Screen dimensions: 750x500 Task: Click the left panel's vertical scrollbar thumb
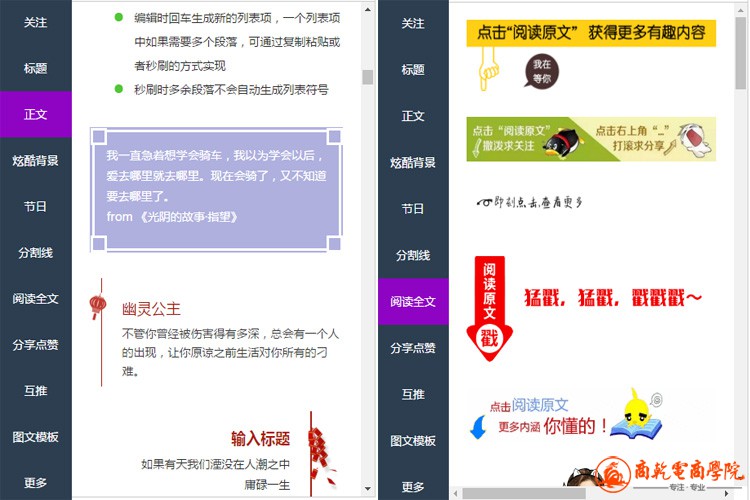[367, 77]
